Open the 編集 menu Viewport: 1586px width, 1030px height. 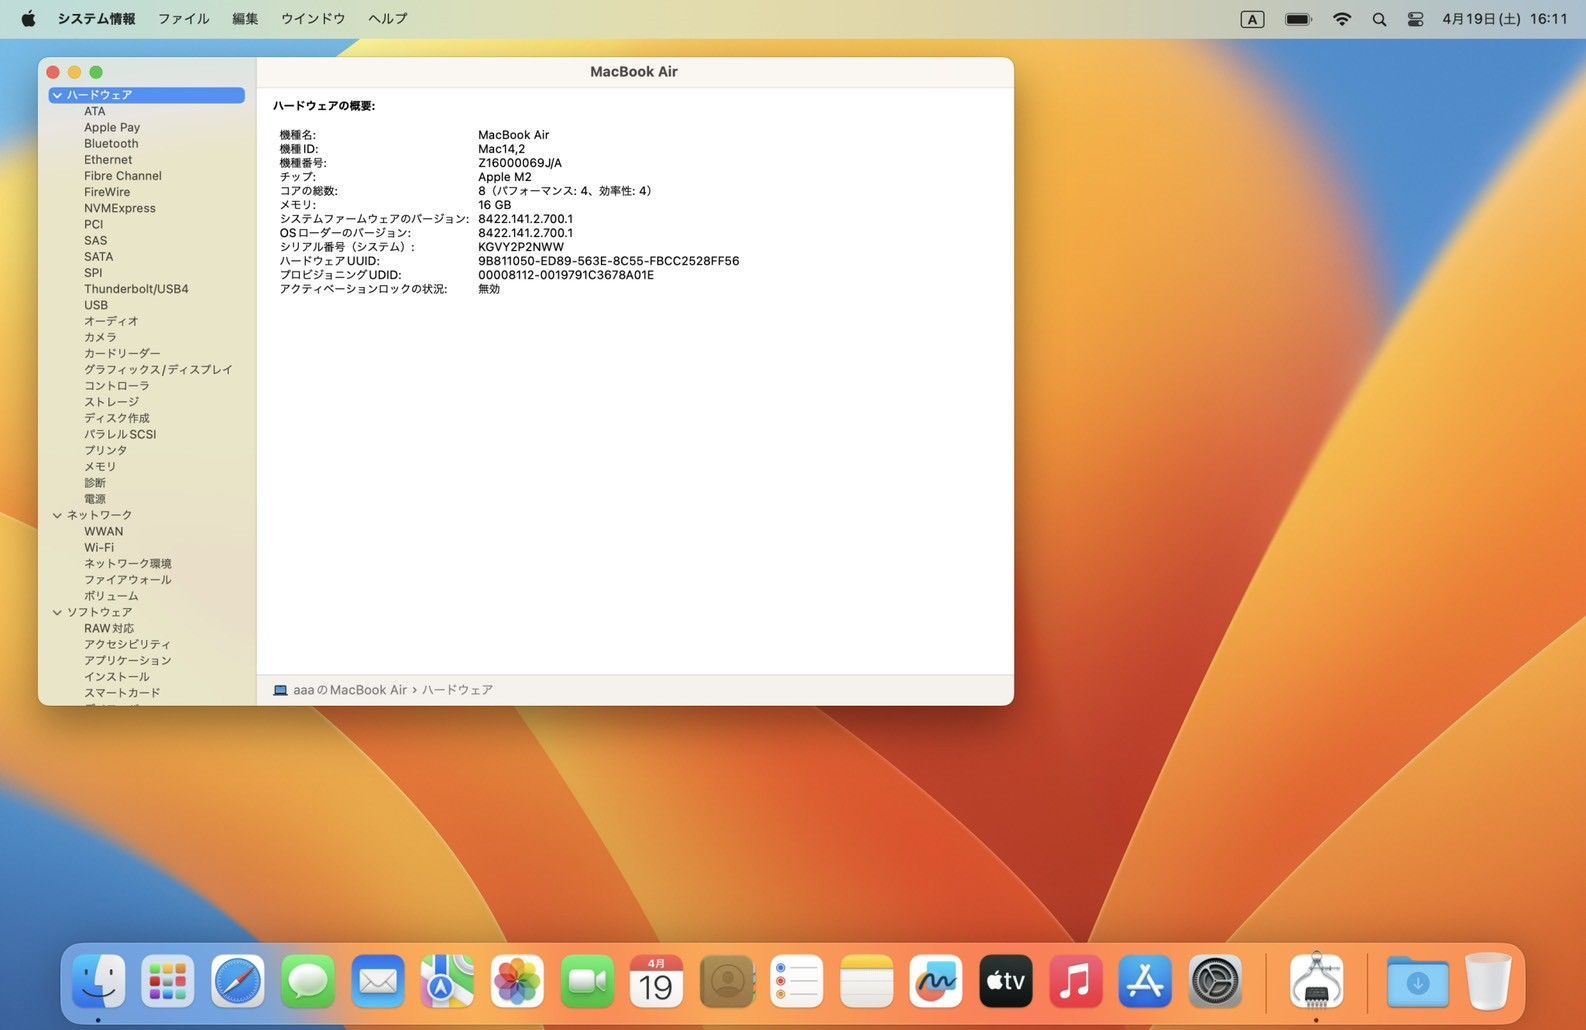[245, 19]
